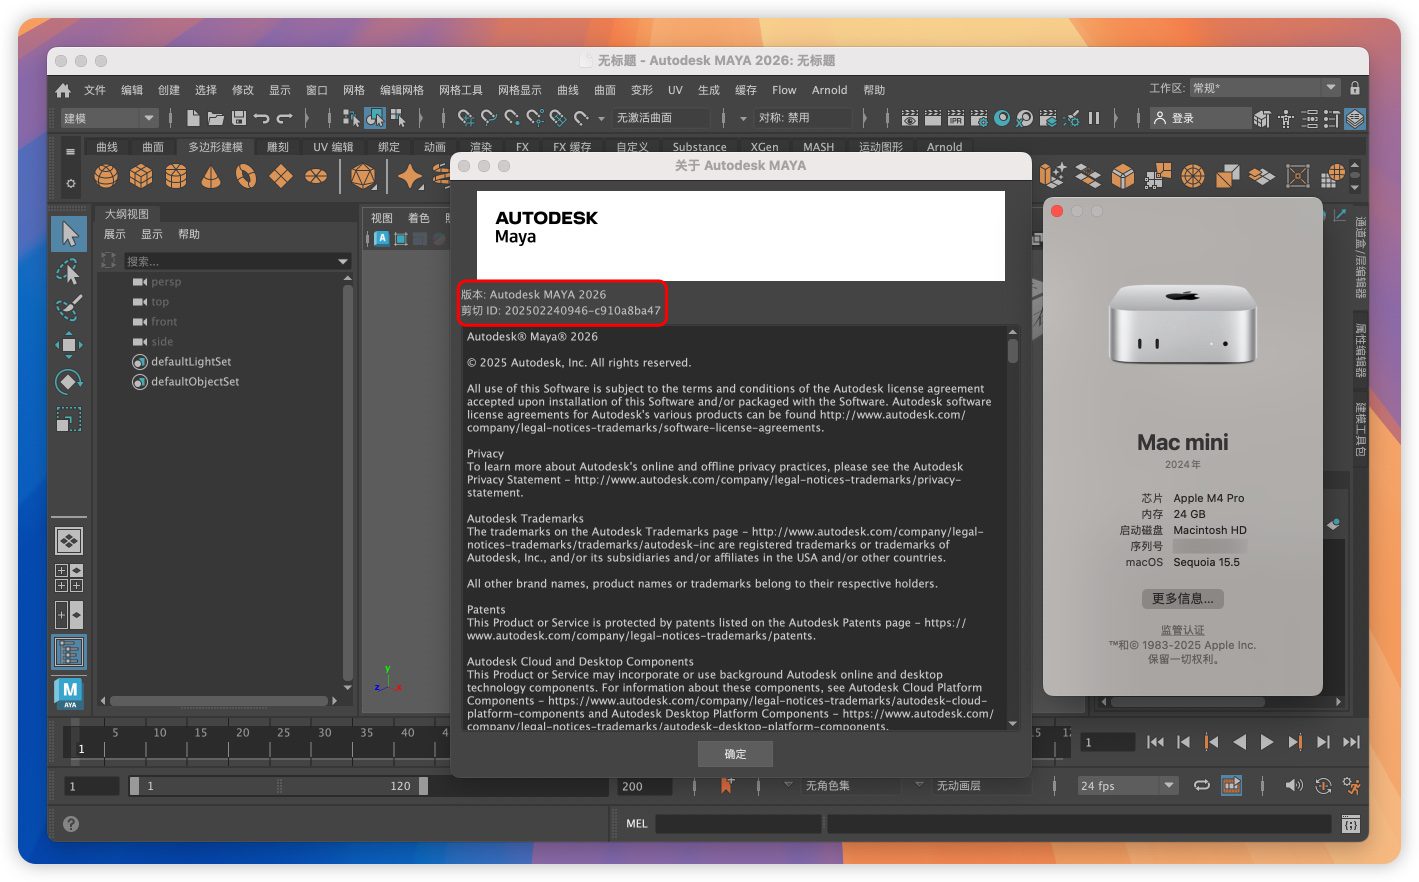The image size is (1419, 882).
Task: Open the shelf settings gear menu
Action: [70, 184]
